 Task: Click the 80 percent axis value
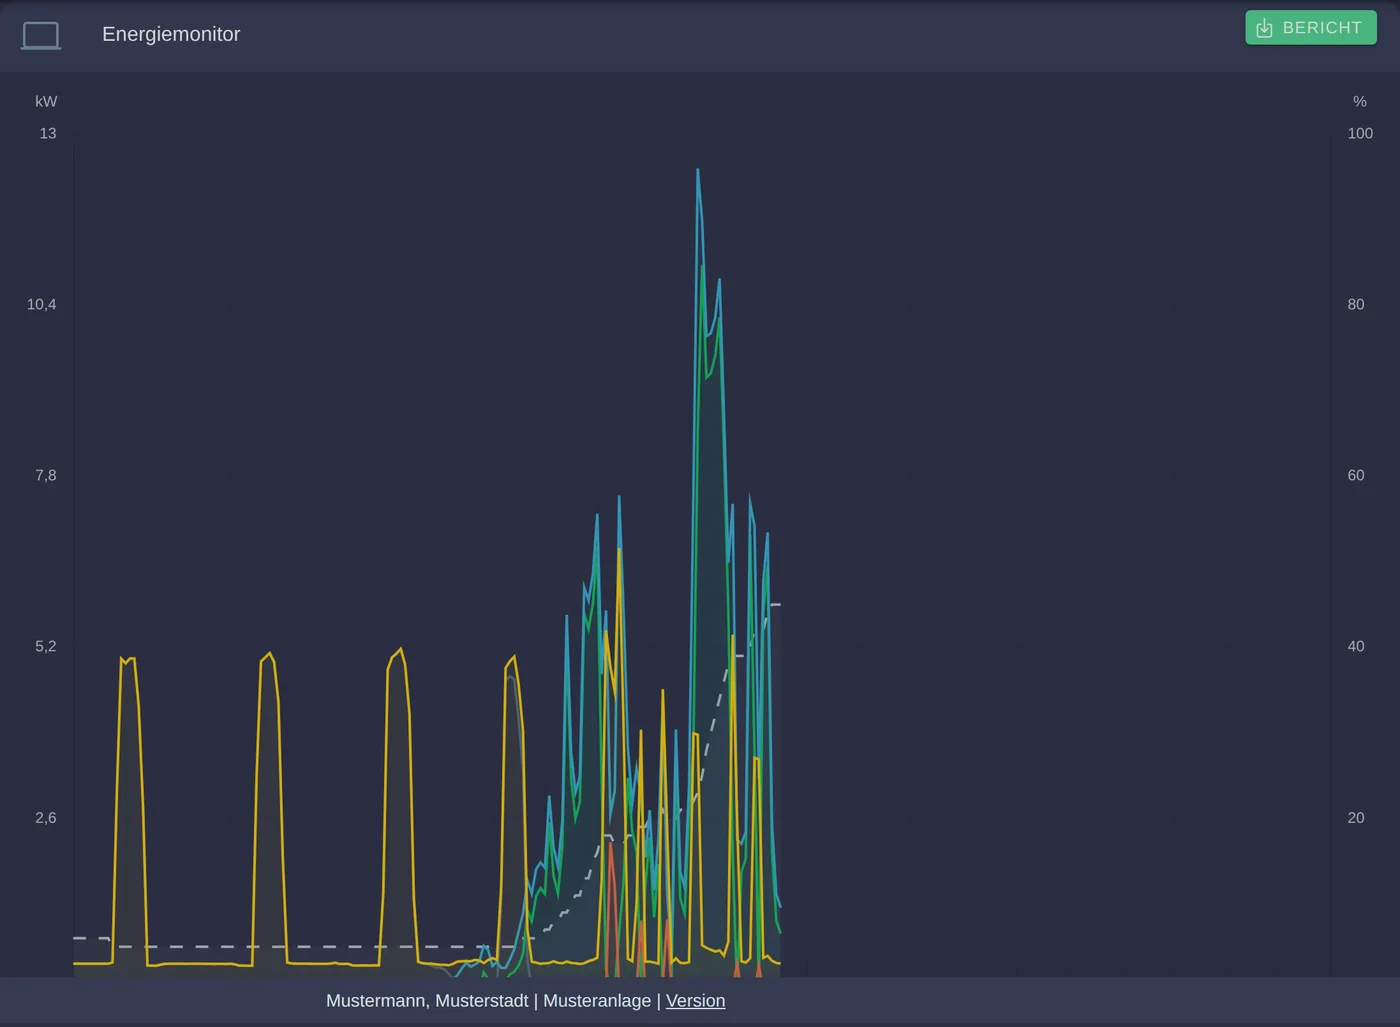point(1356,304)
